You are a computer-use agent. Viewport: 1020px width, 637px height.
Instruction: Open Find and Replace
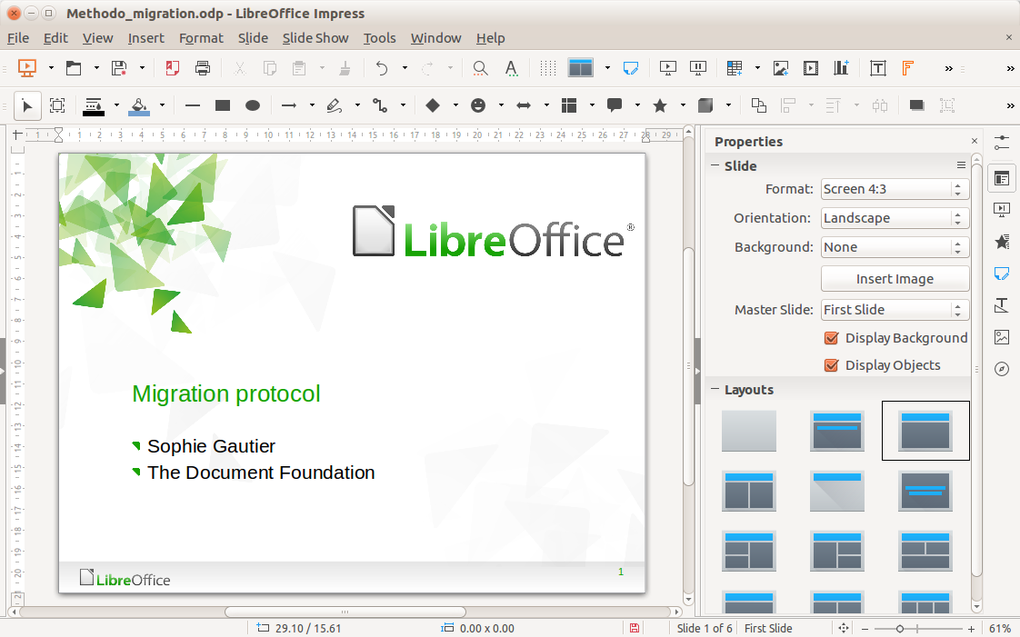tap(479, 68)
